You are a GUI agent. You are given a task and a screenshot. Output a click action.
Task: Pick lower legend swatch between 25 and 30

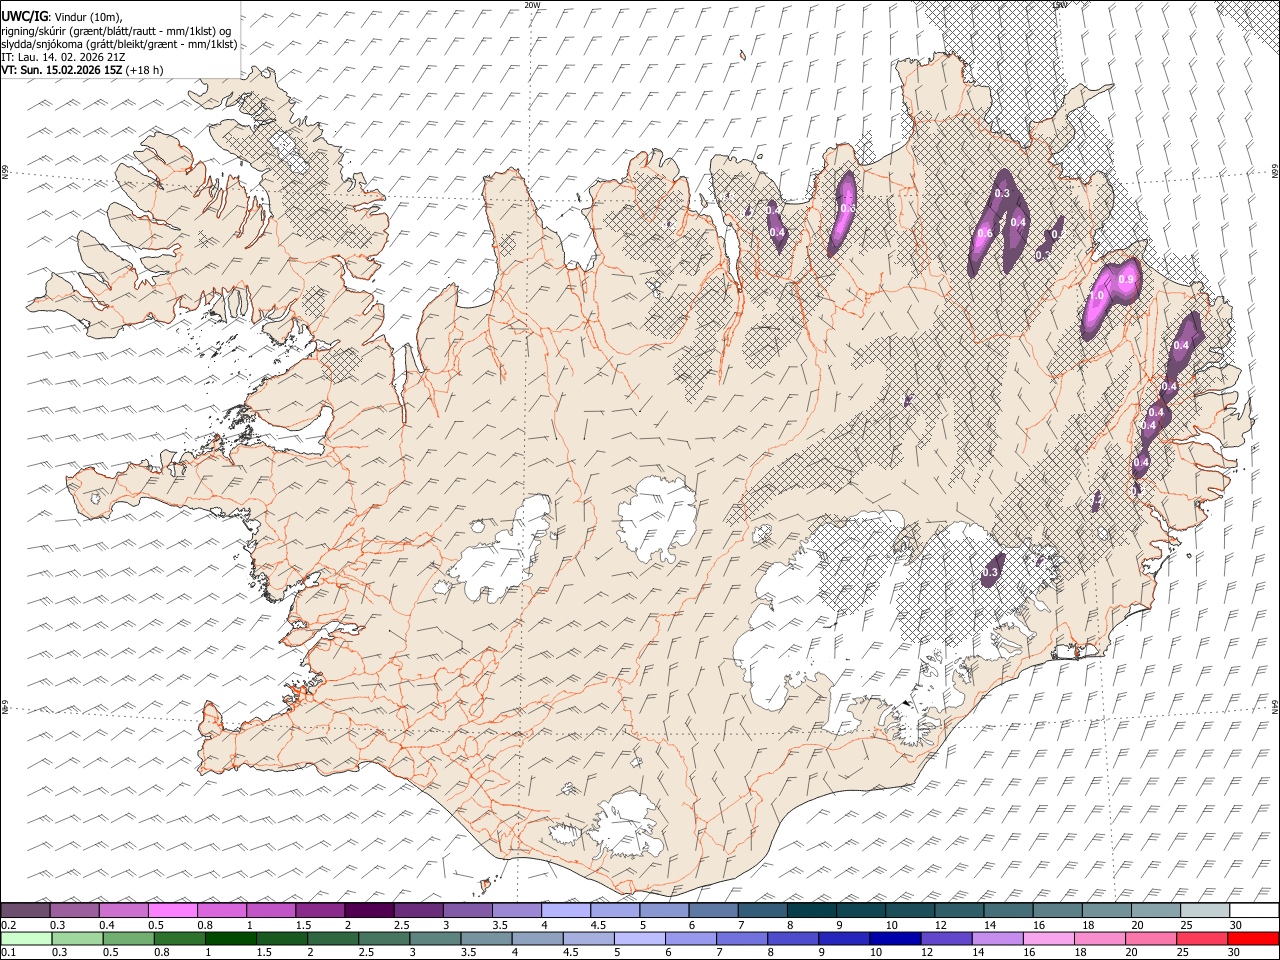click(x=1203, y=938)
